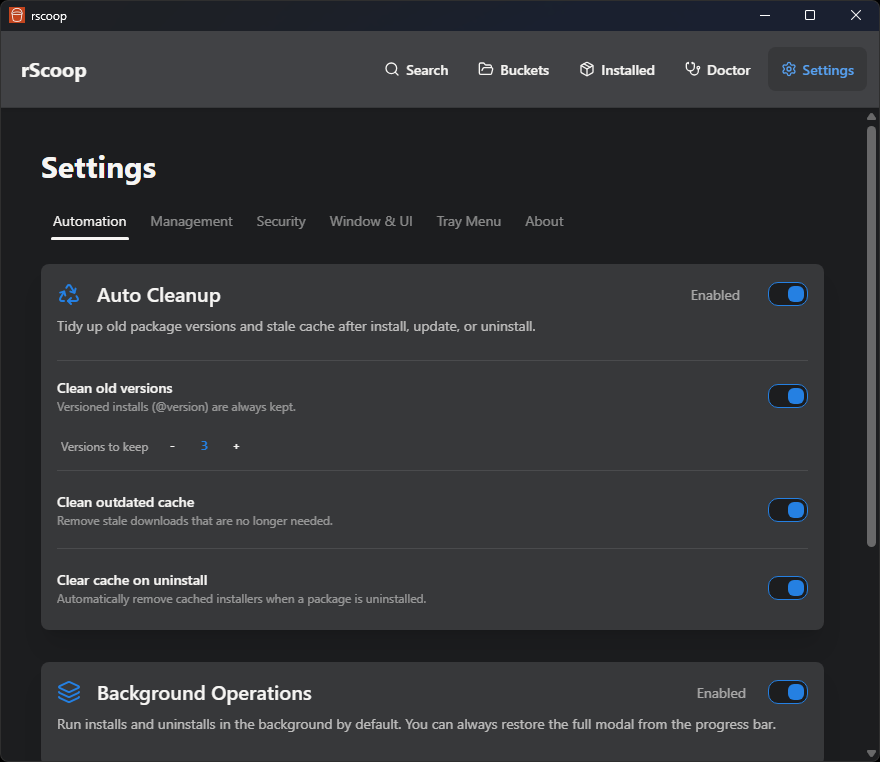Click the Clear cache on uninstall label
Viewport: 880px width, 762px height.
point(132,580)
